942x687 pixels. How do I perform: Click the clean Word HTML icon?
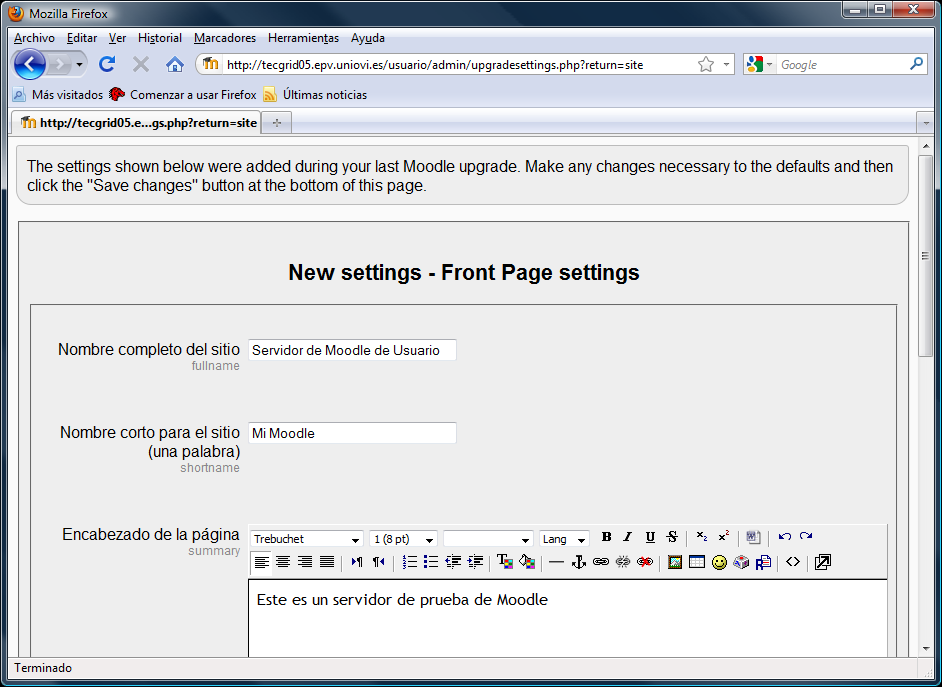(753, 537)
